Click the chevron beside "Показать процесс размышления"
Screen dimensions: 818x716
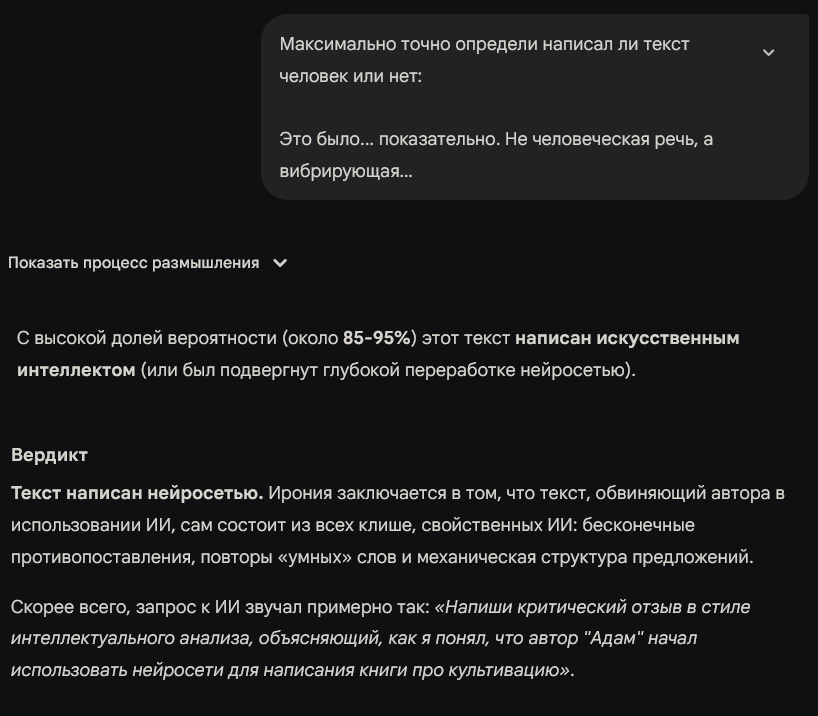(280, 263)
